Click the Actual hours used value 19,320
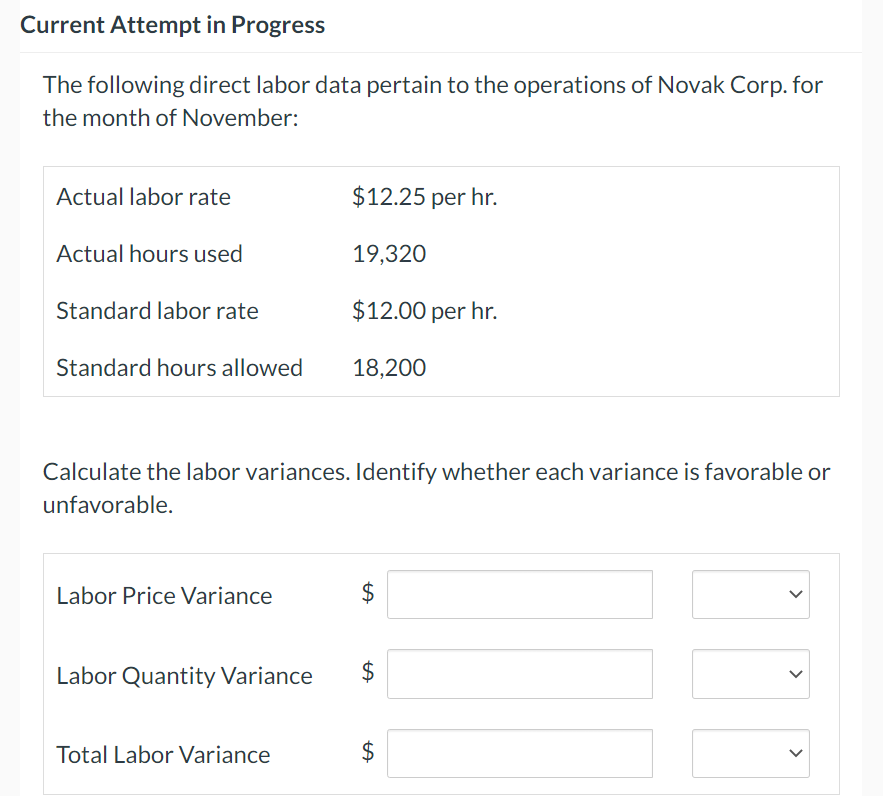Image resolution: width=883 pixels, height=796 pixels. click(x=389, y=253)
